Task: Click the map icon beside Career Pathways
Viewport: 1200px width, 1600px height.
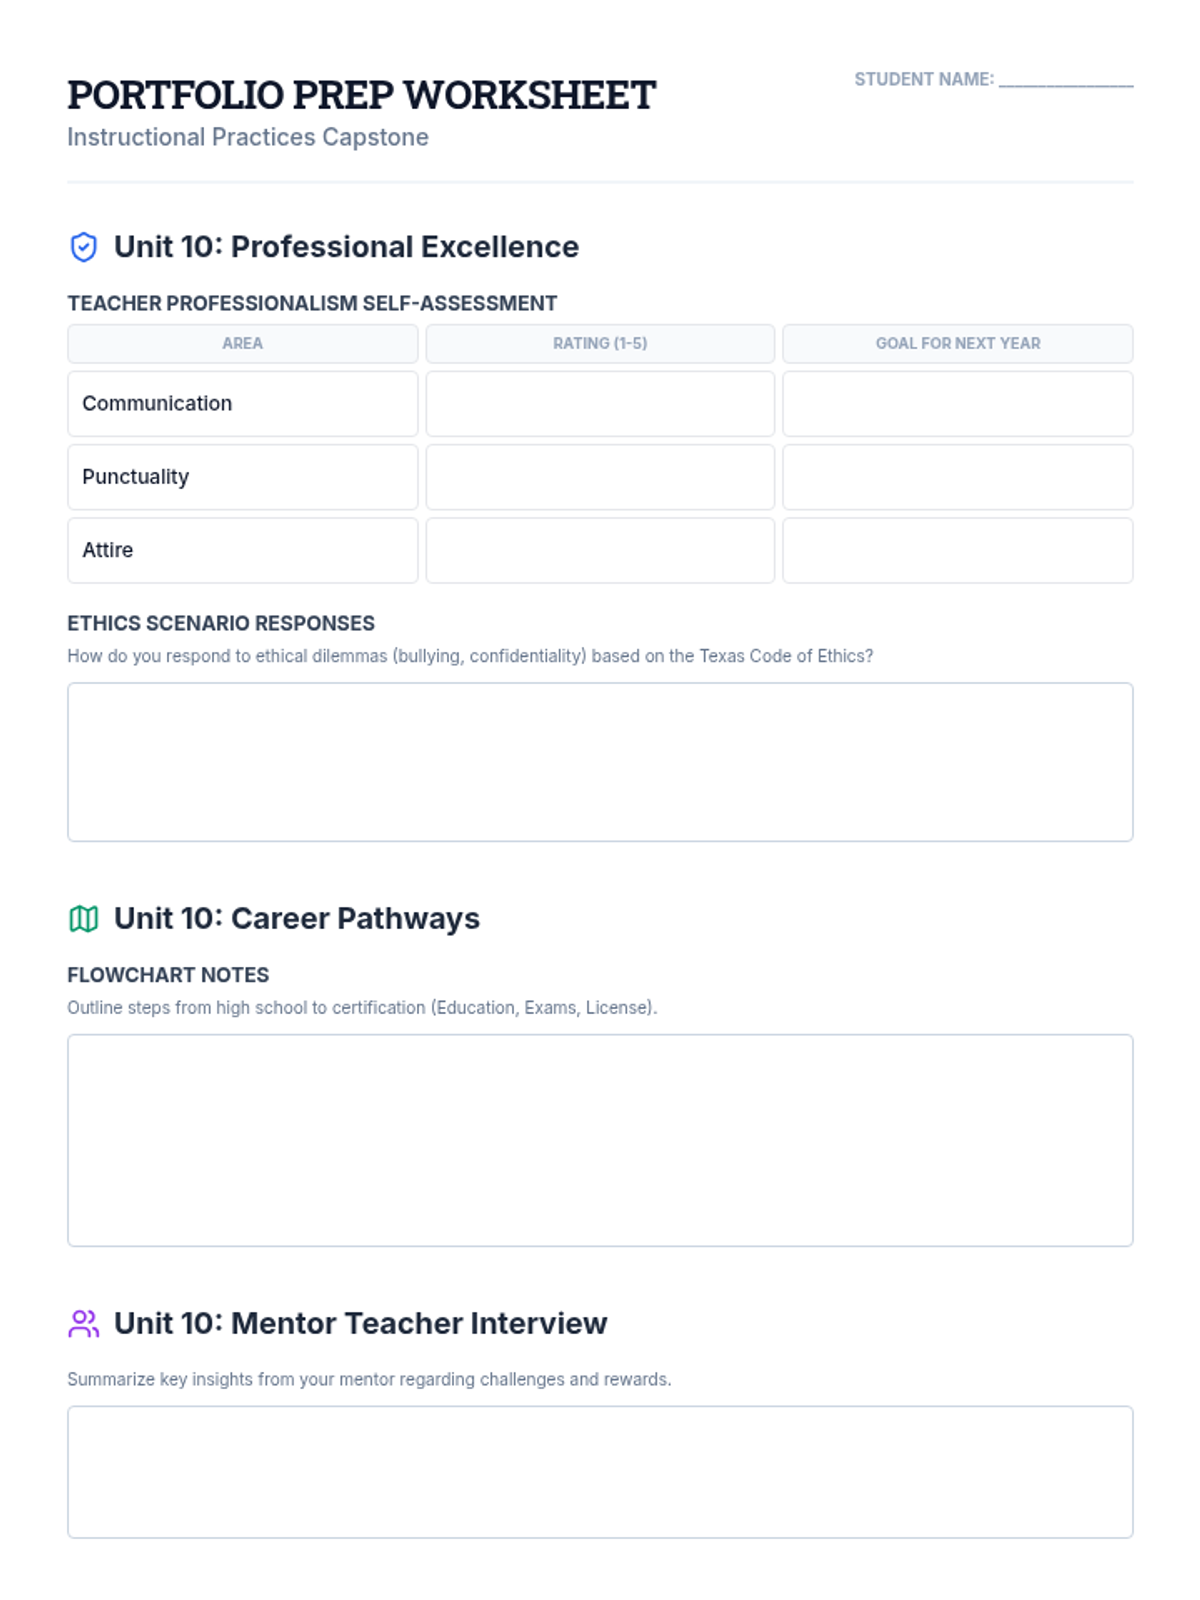Action: coord(84,918)
